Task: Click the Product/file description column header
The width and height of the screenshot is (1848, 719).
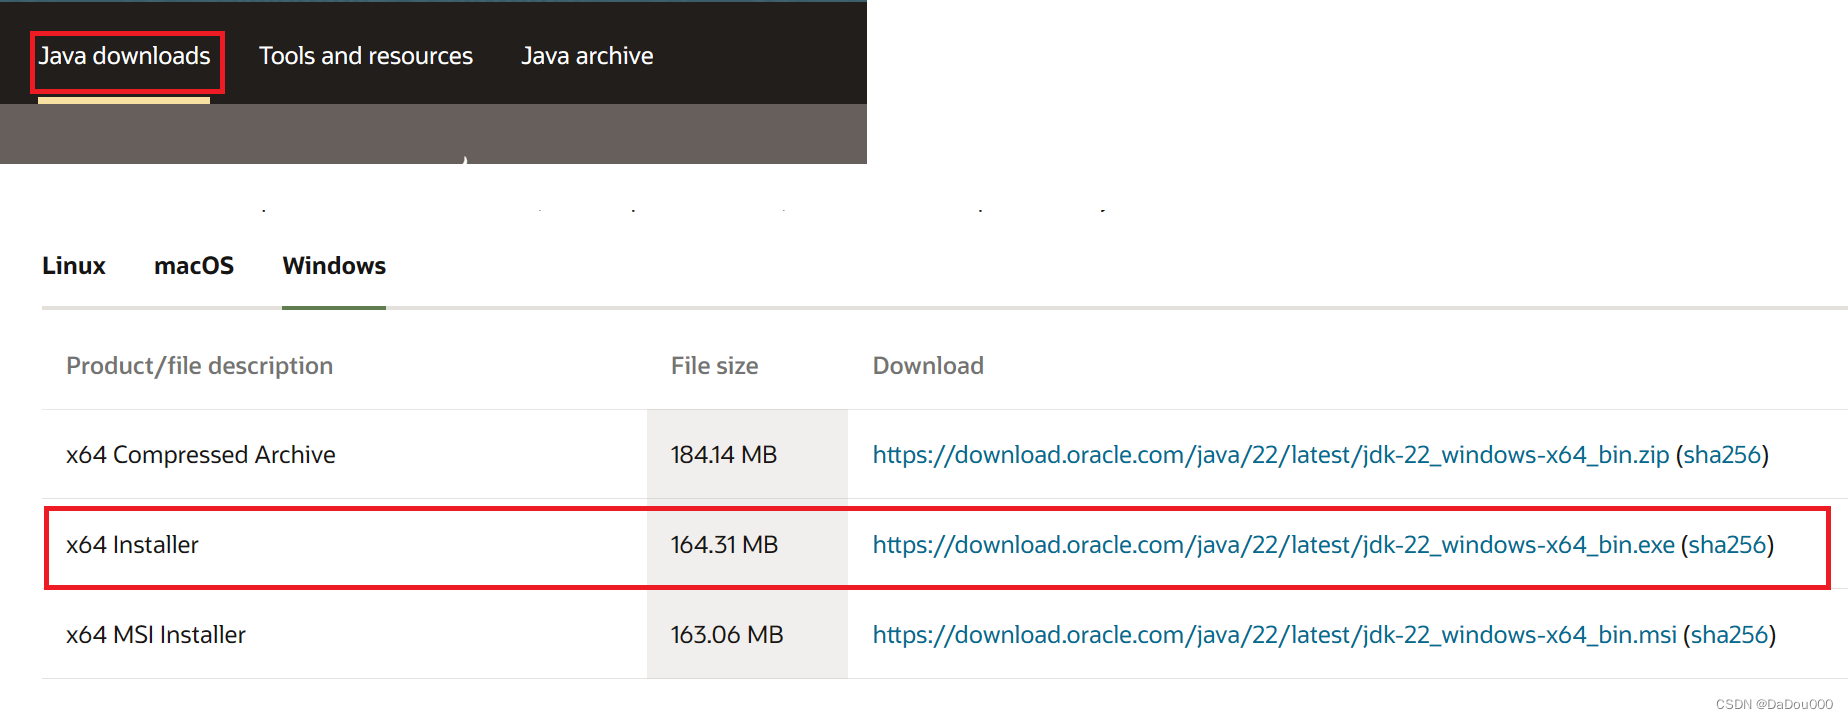Action: 200,366
